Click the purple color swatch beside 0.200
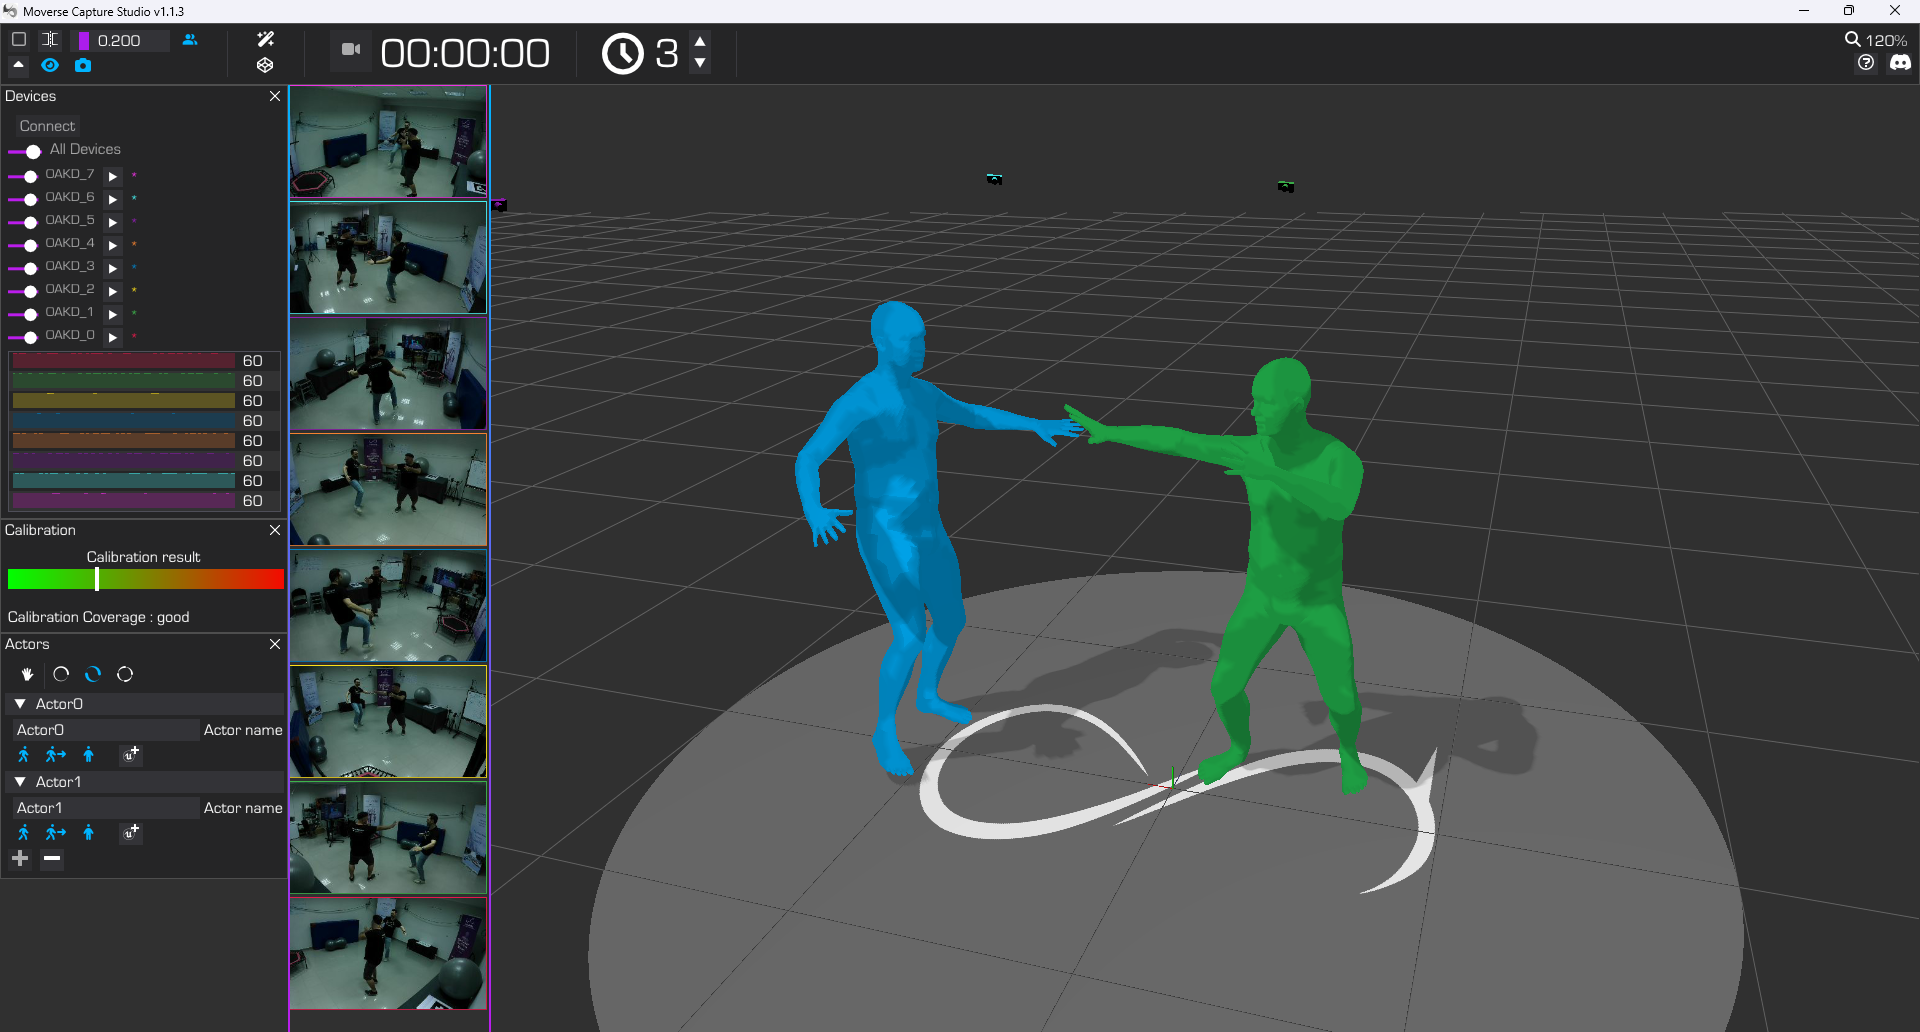 coord(84,40)
